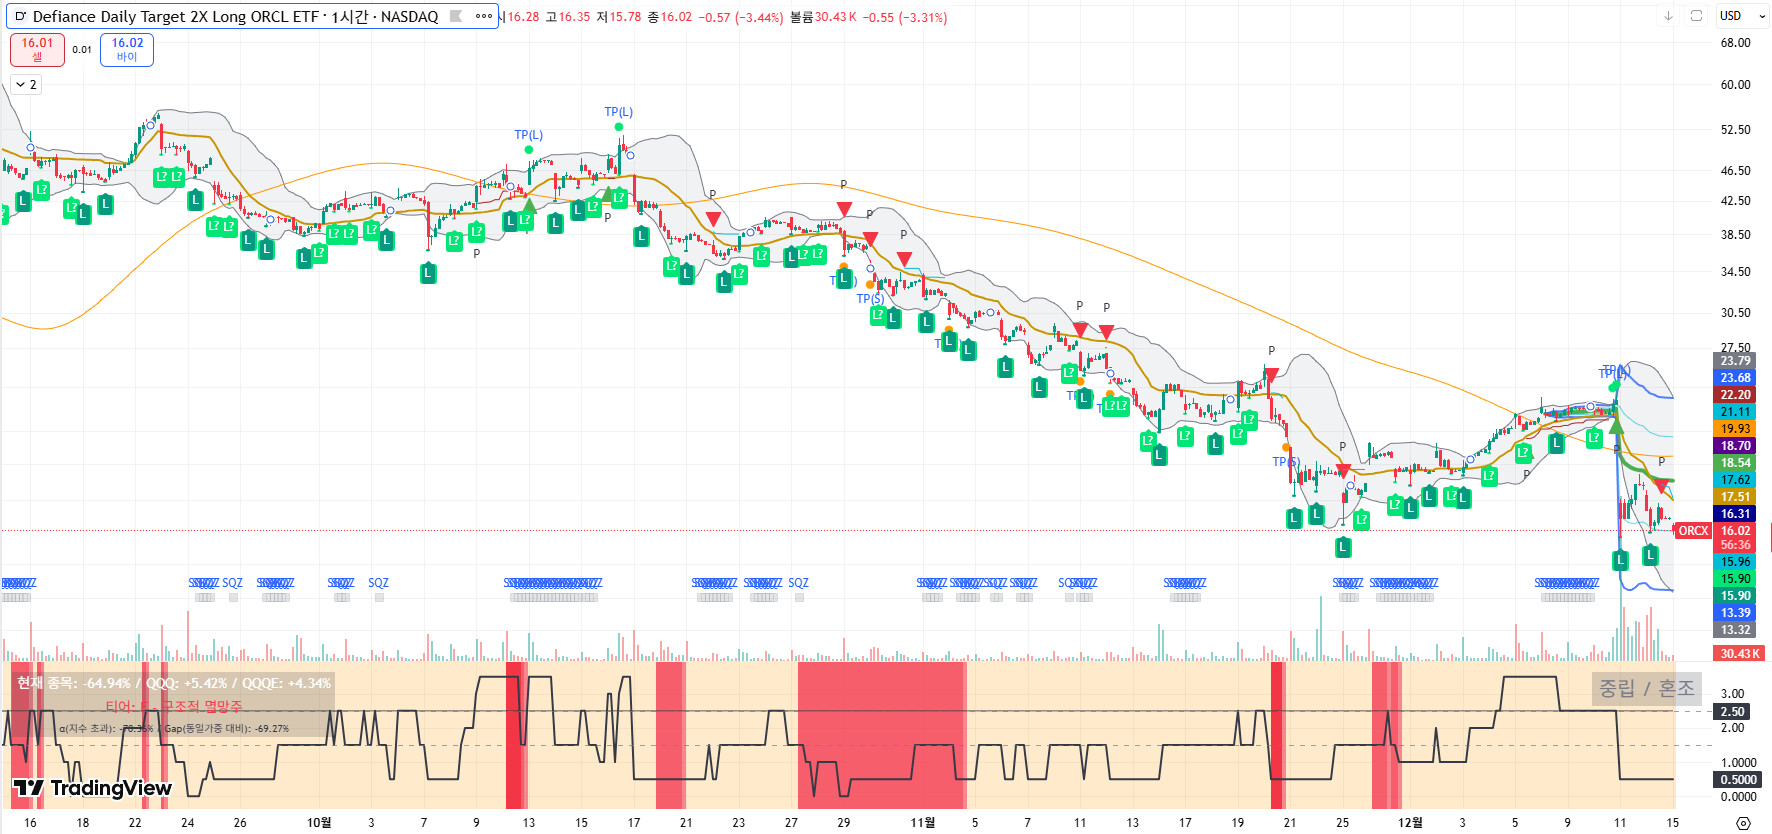Click the 0.5000 indicator scale label
1772x834 pixels.
(1738, 780)
